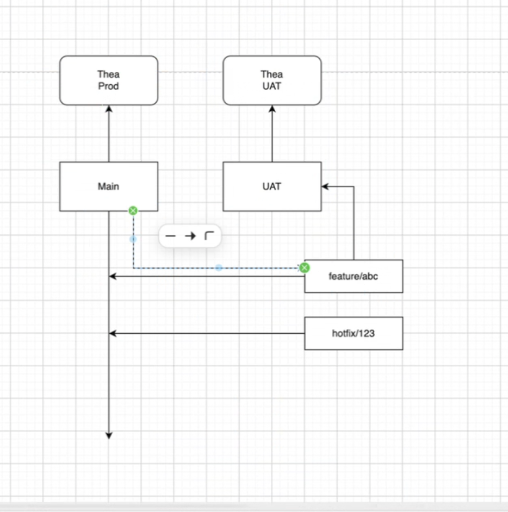
Task: Click arrow from hotfix/123 to main line
Action: pyautogui.click(x=207, y=333)
